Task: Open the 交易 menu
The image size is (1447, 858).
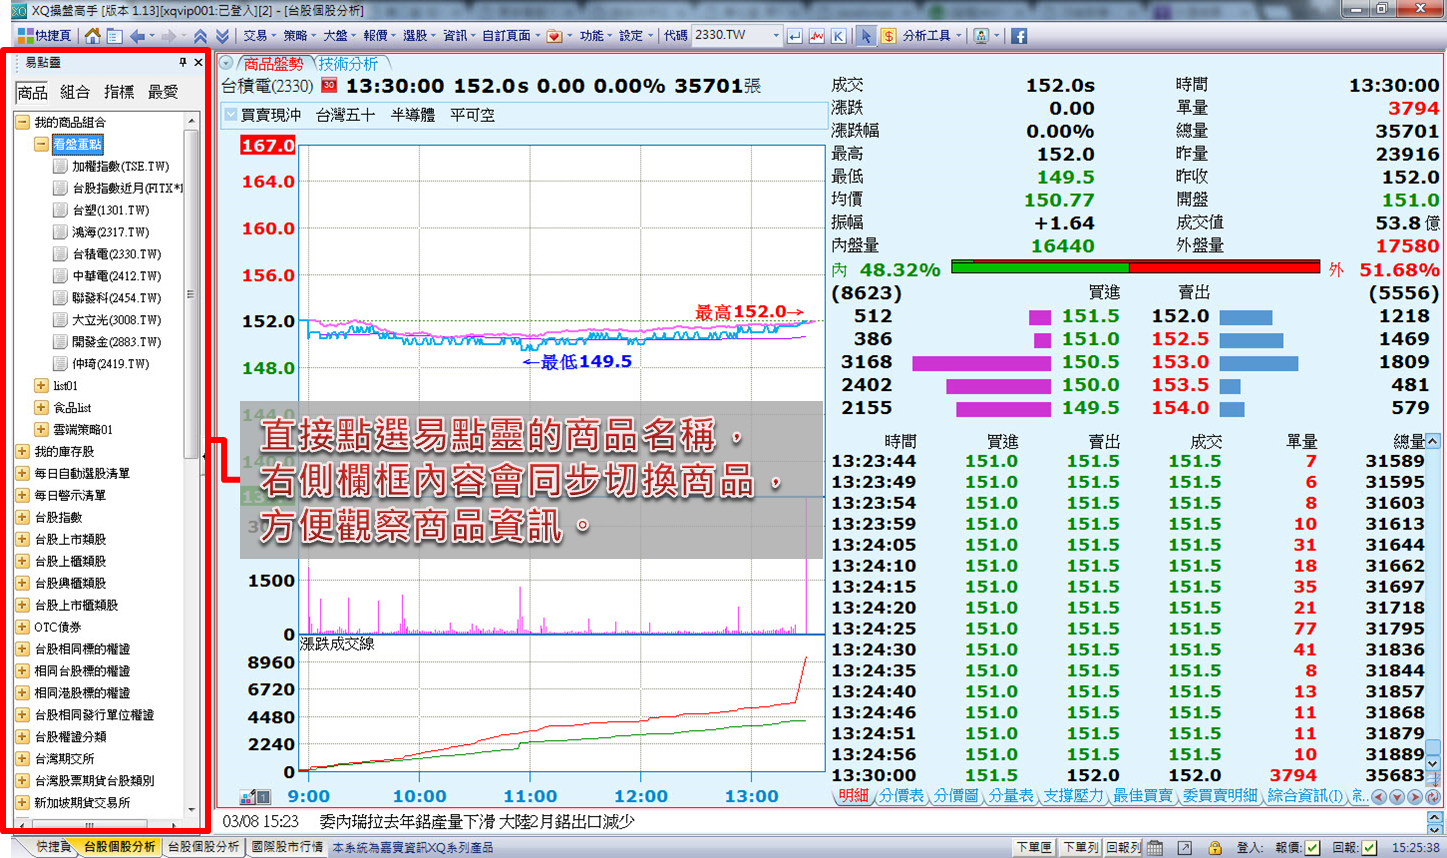Action: (255, 36)
